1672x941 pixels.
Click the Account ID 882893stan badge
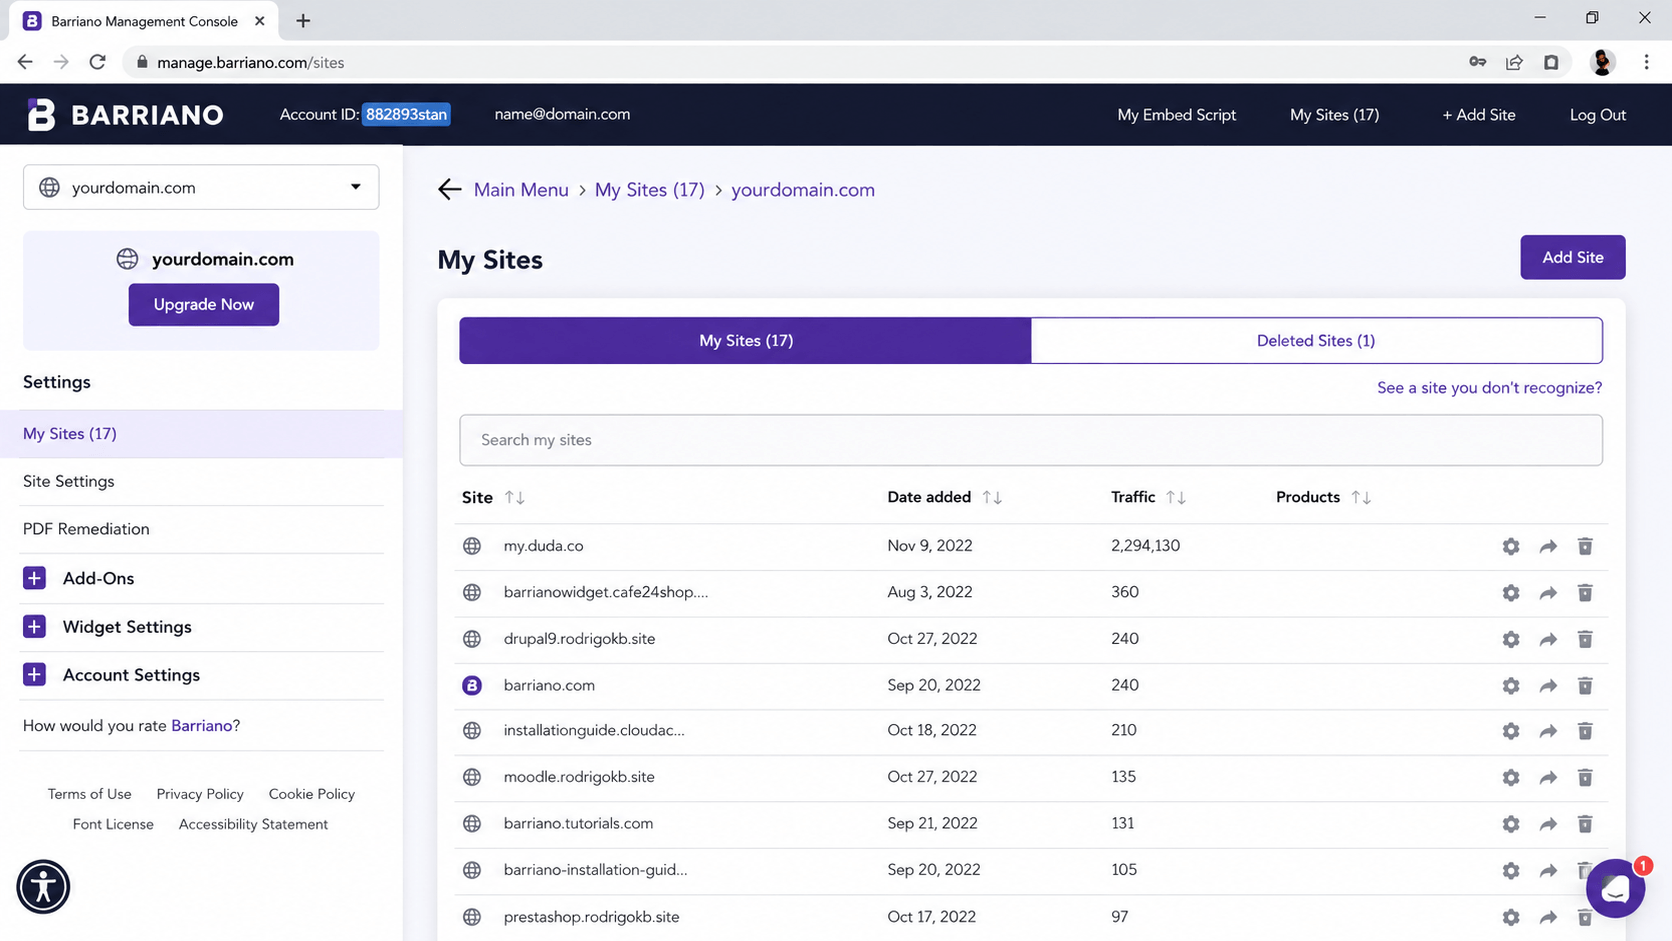point(406,115)
